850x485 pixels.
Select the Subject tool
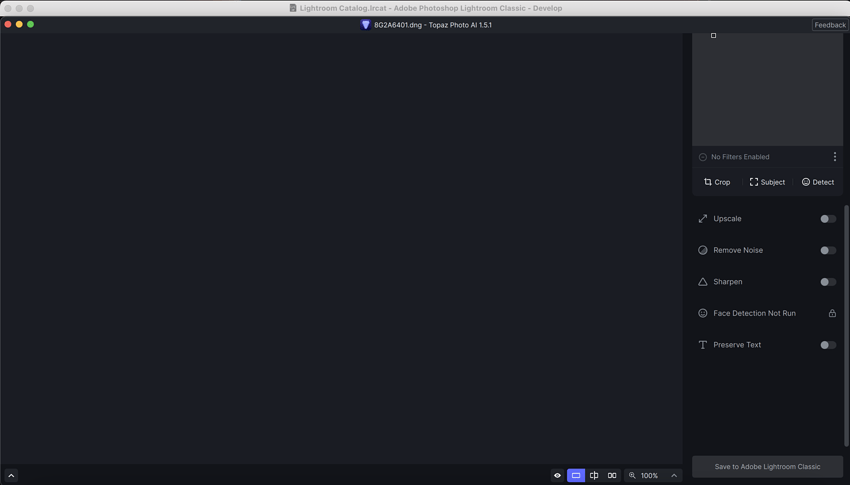pos(767,182)
